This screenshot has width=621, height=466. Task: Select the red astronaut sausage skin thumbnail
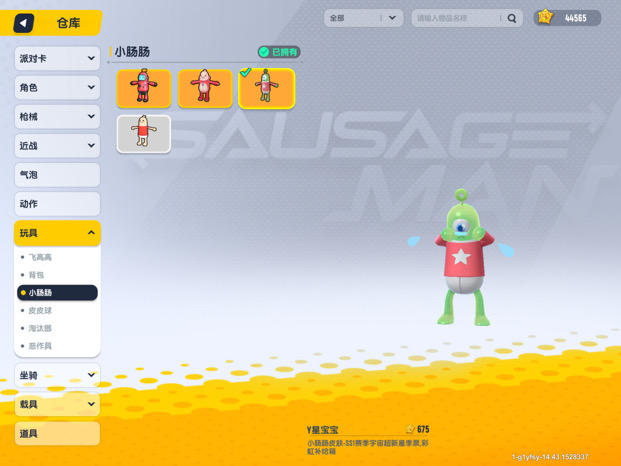144,88
